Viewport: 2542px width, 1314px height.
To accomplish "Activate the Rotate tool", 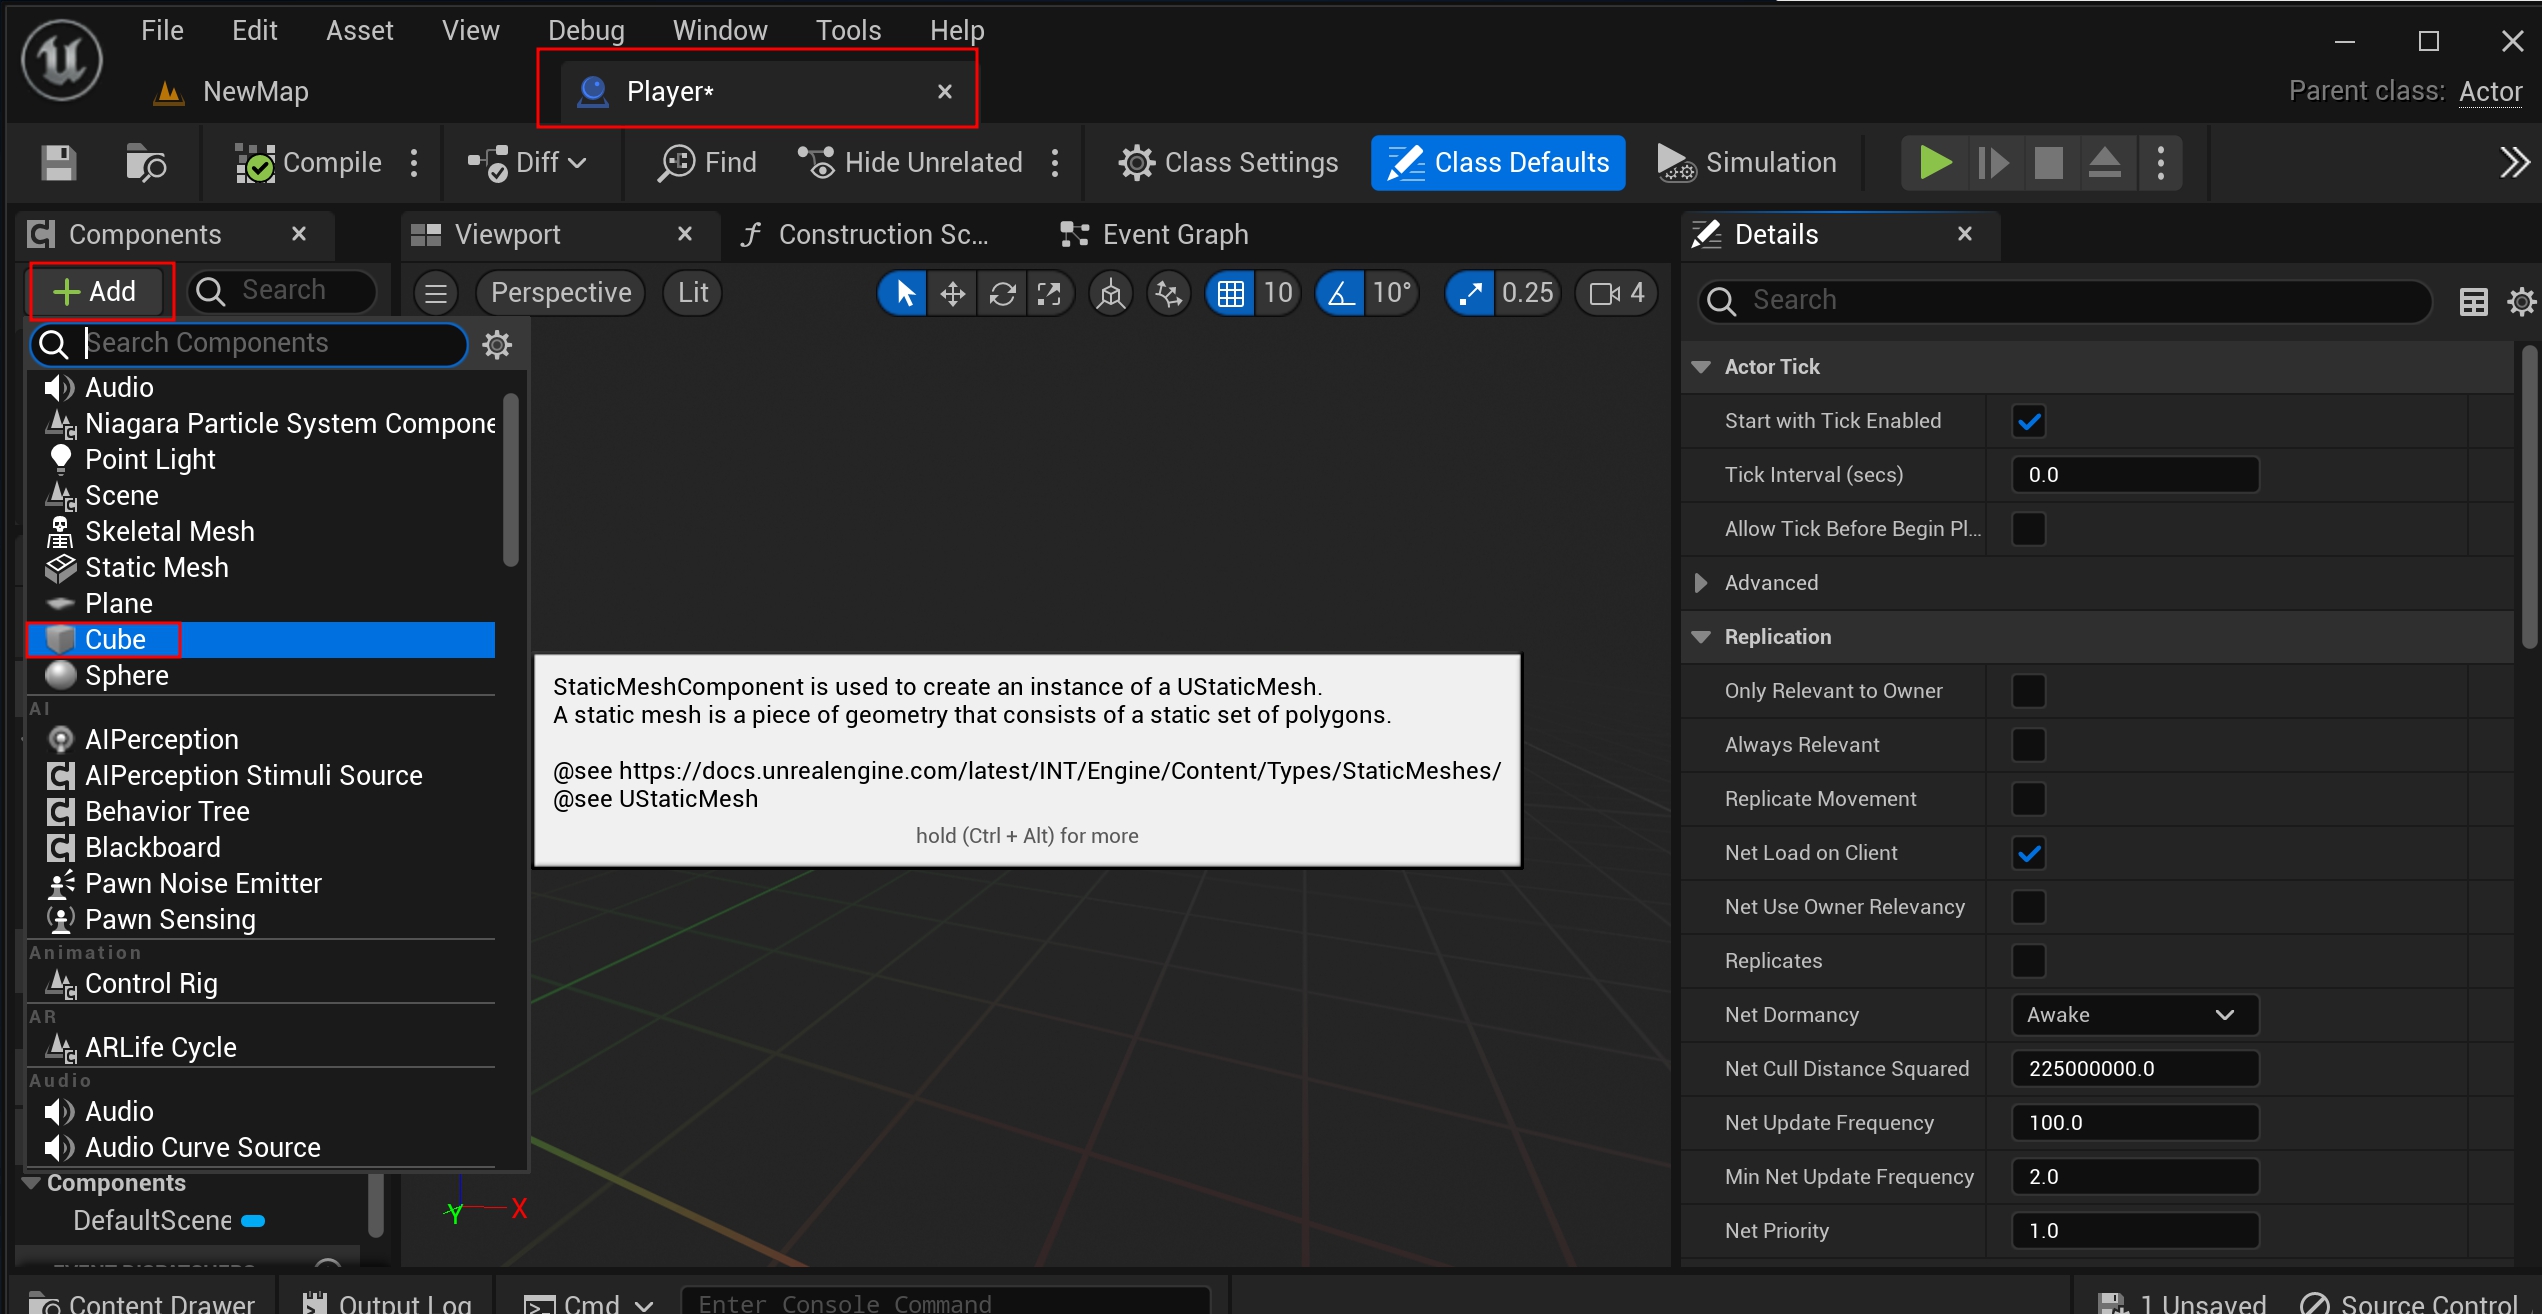I will tap(1002, 293).
